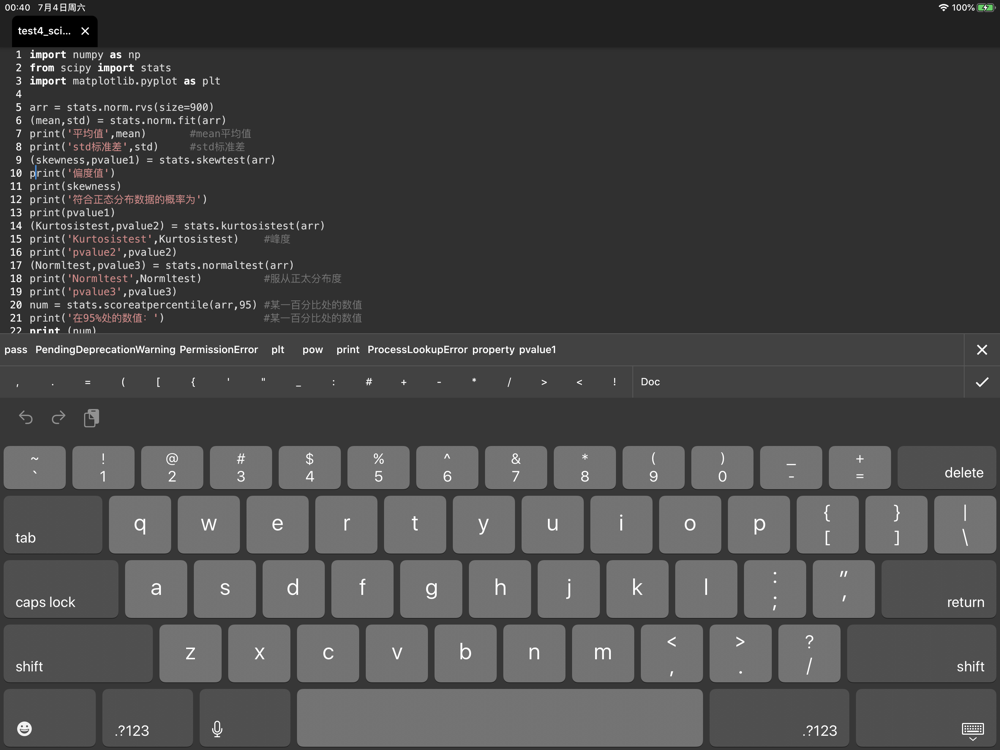Insert the hash symbol from the shortcut row
1000x750 pixels.
point(368,382)
